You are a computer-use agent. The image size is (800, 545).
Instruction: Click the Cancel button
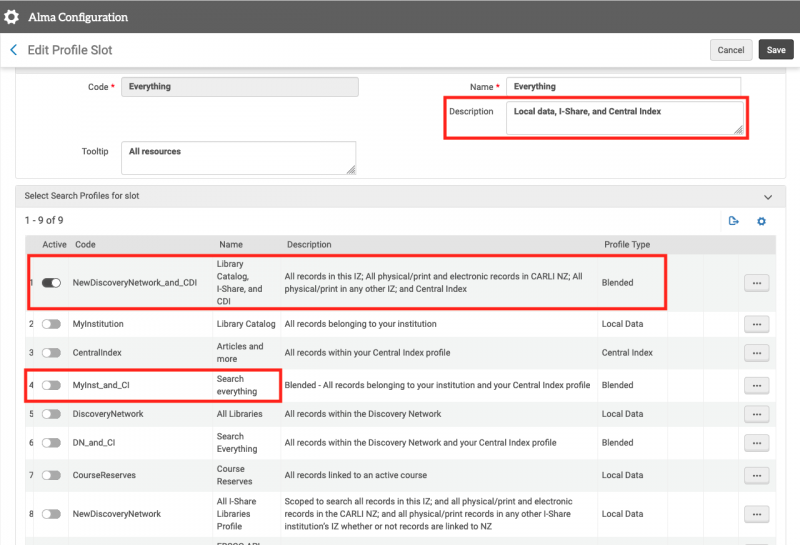click(731, 50)
